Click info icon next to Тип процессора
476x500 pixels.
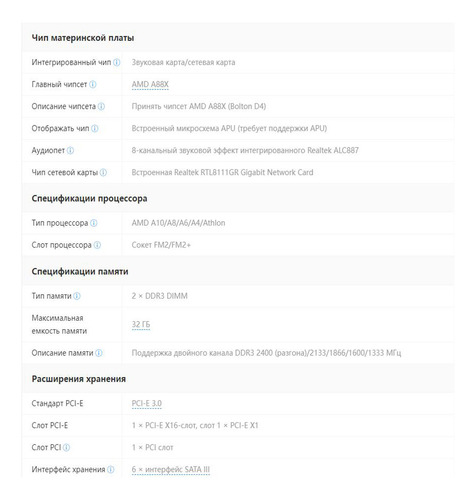point(94,223)
